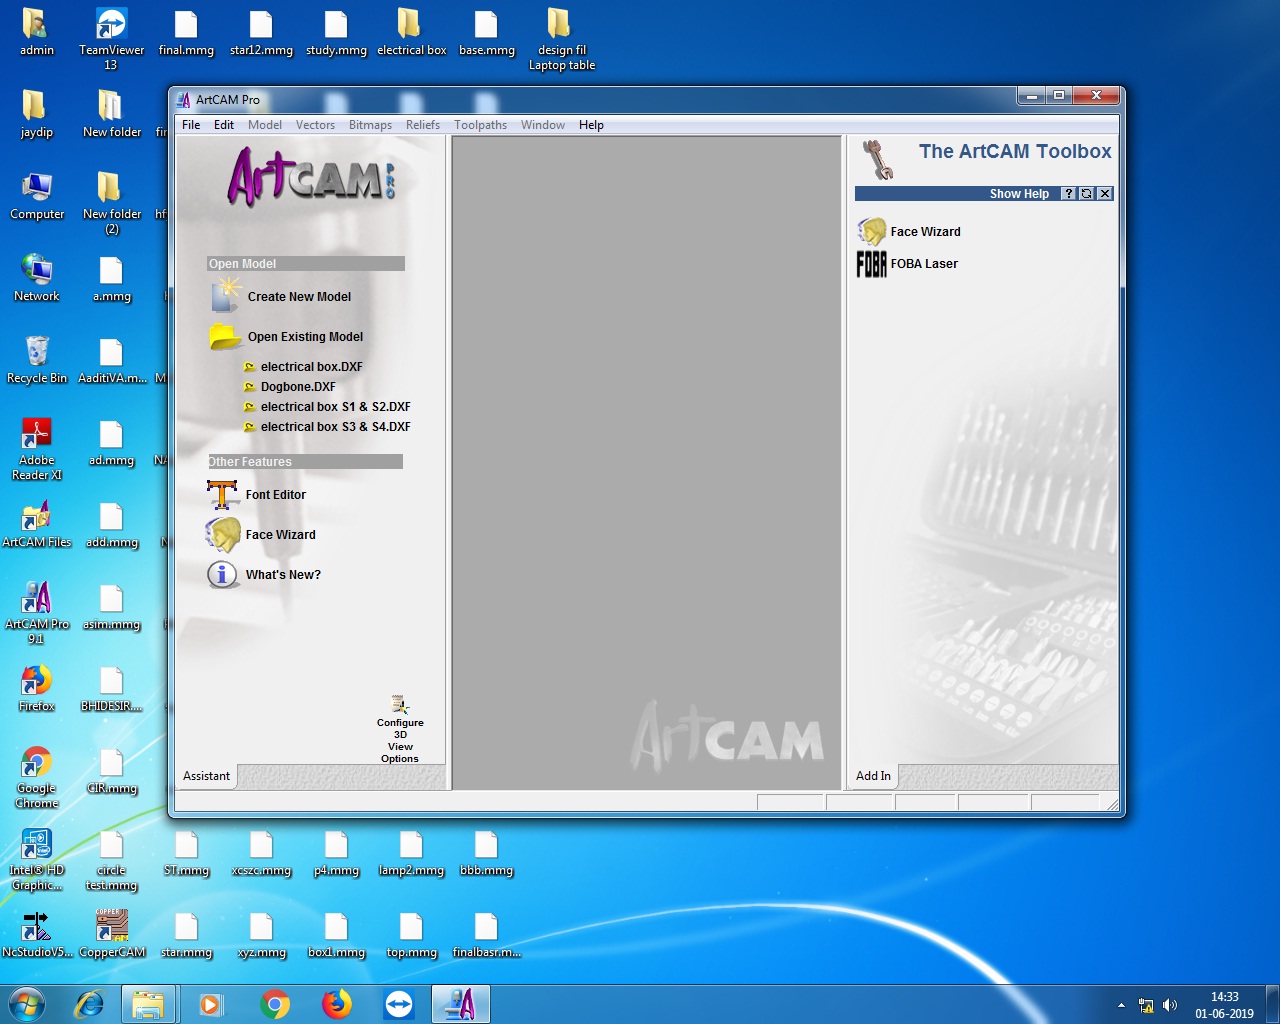Open recent file electrical box S3 & S4.DXF

point(335,427)
